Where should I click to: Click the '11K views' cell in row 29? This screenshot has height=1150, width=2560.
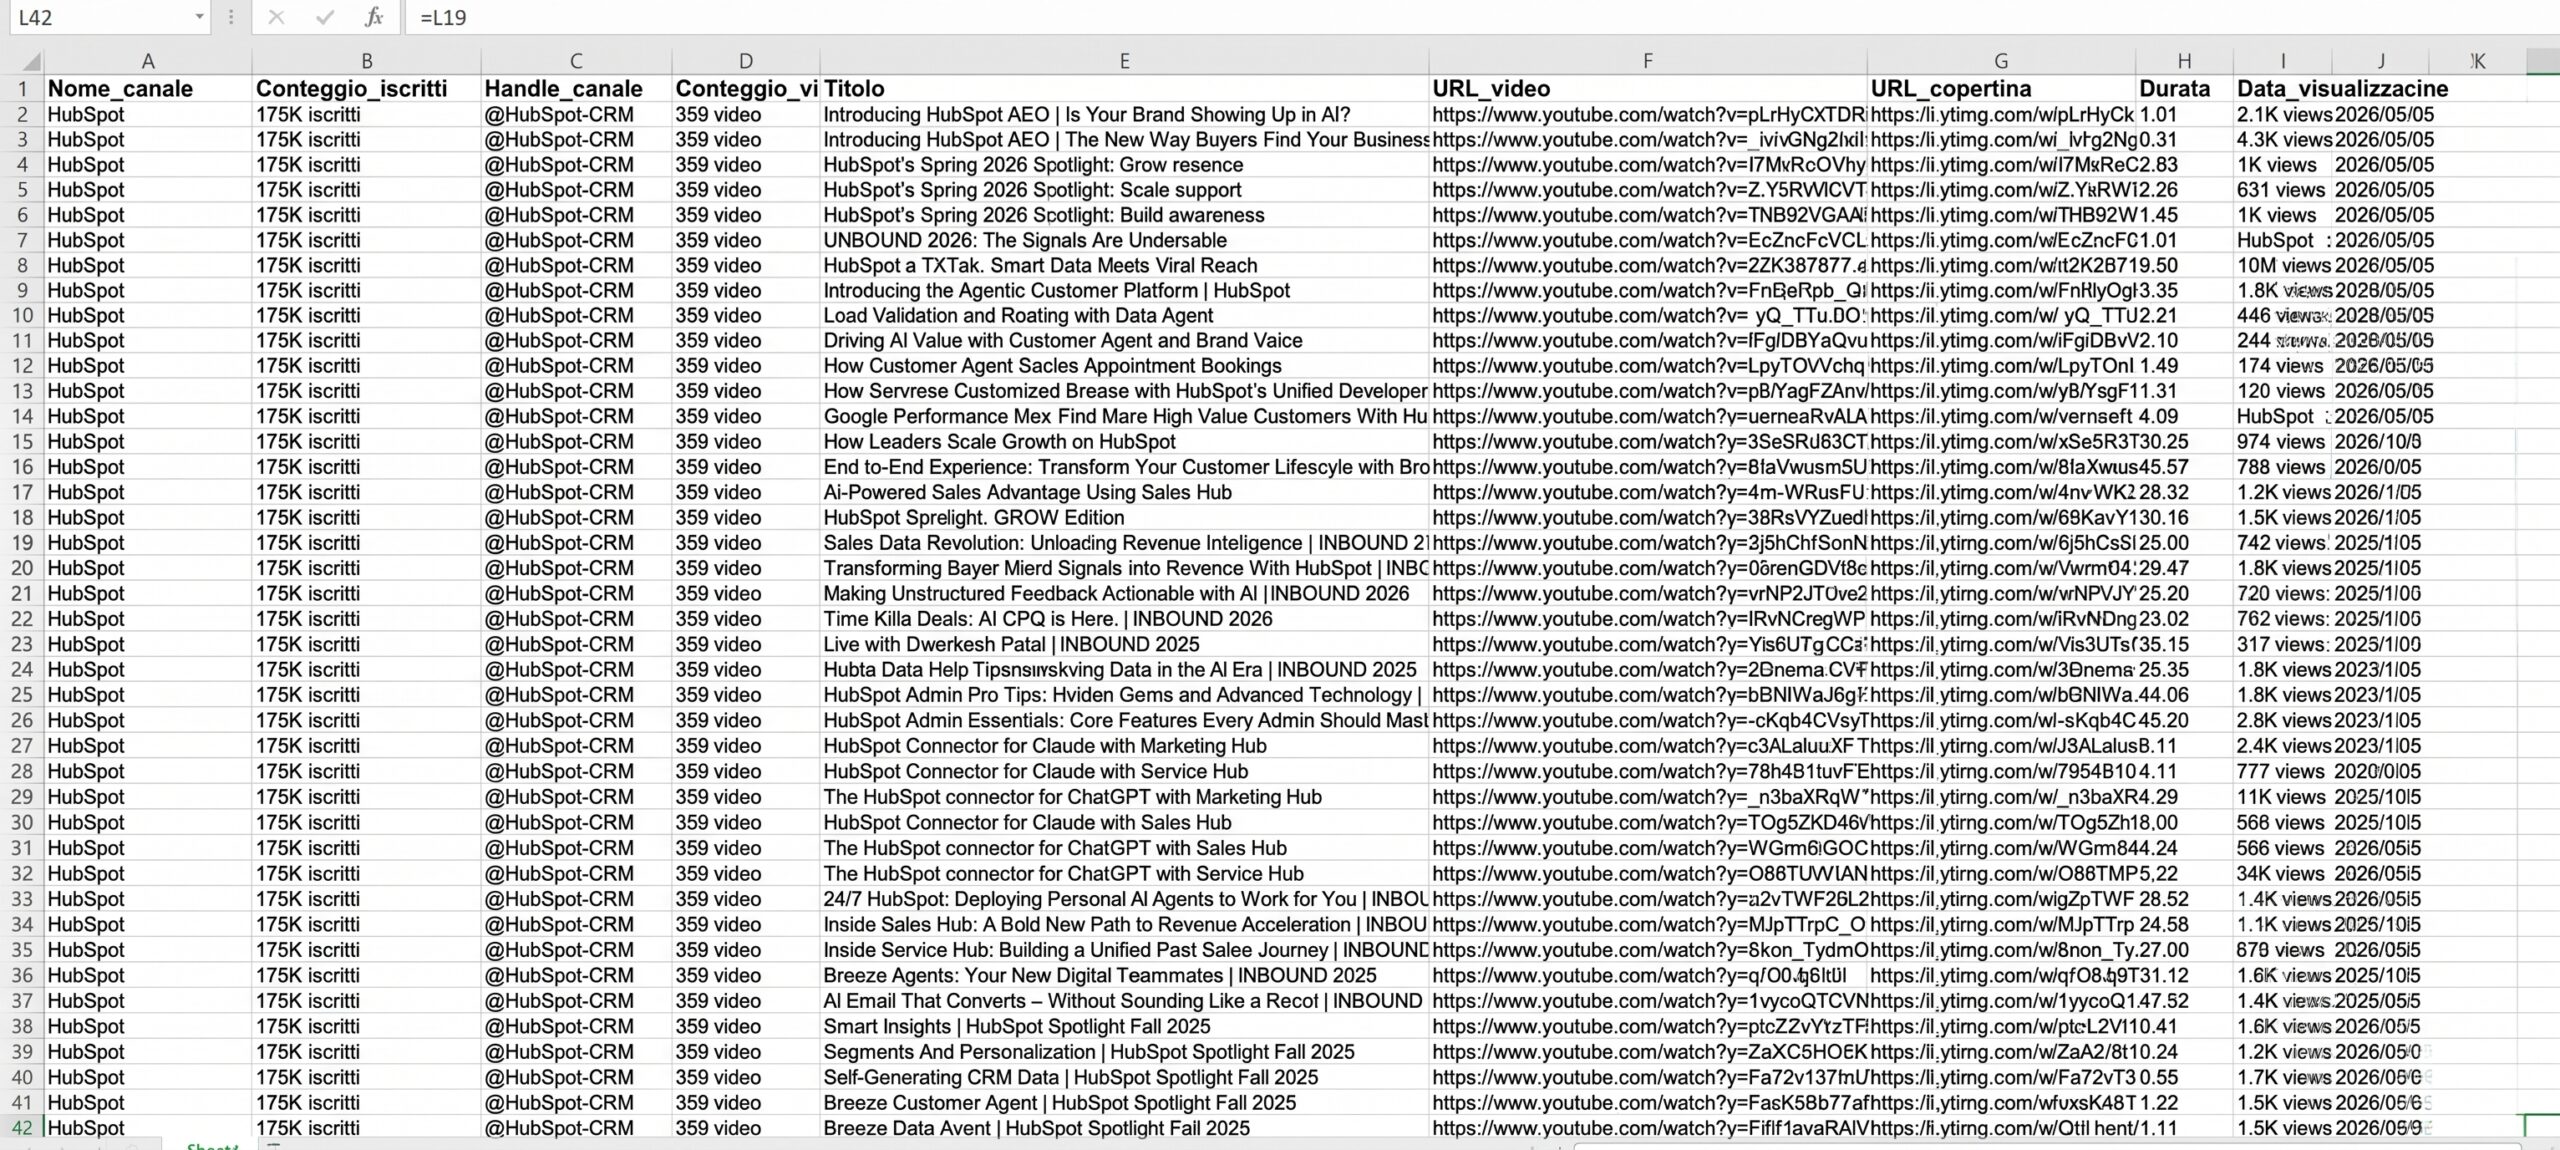2283,797
